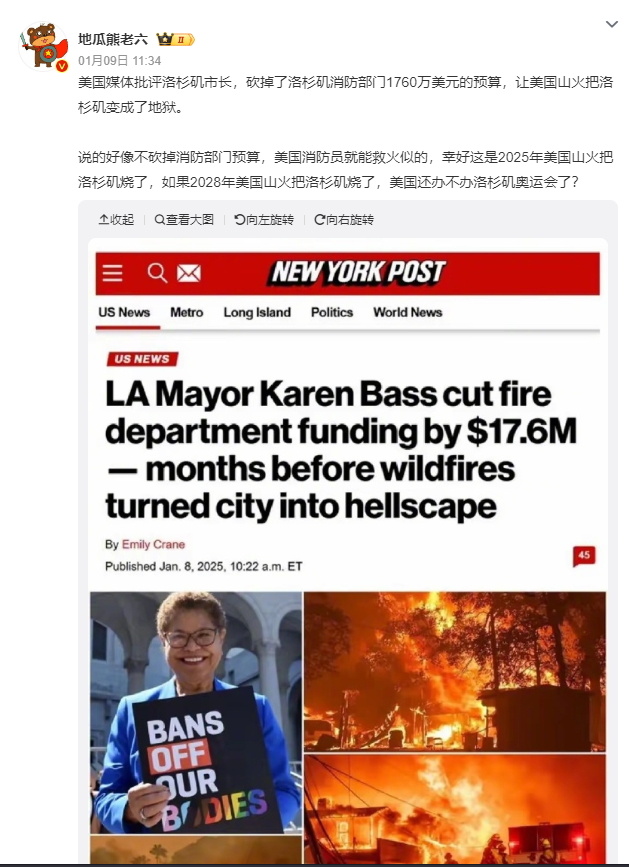
Task: Collapse the image using 收起
Action: (x=116, y=220)
